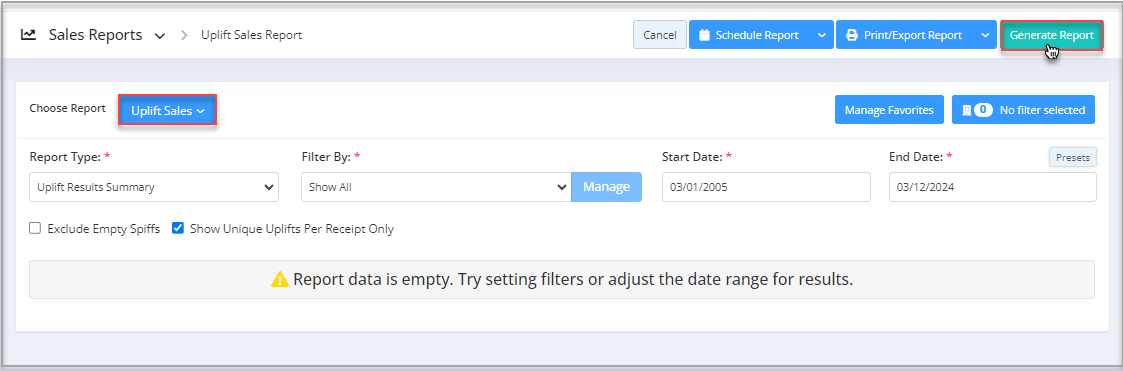1123x371 pixels.
Task: Expand the Sales Reports chevron dropdown
Action: point(160,35)
